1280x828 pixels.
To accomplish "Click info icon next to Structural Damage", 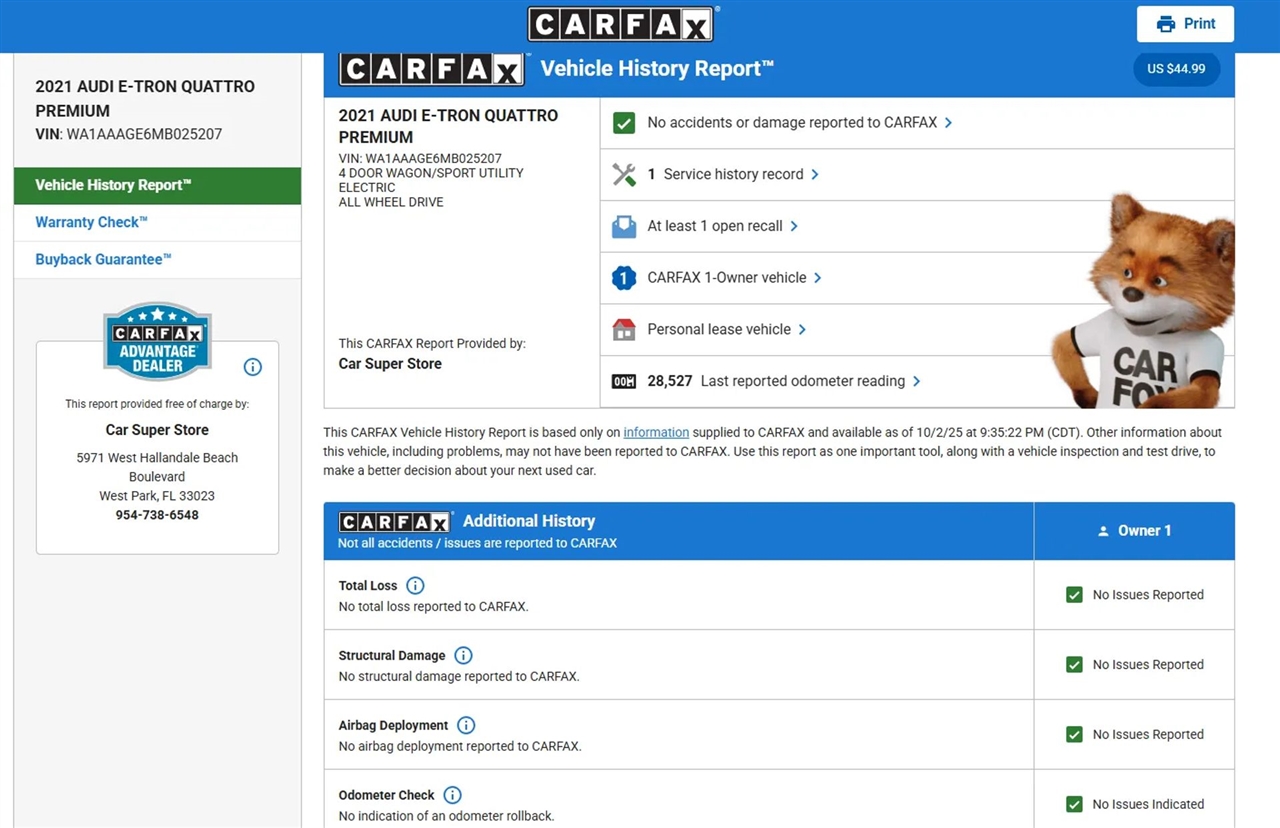I will click(x=463, y=656).
